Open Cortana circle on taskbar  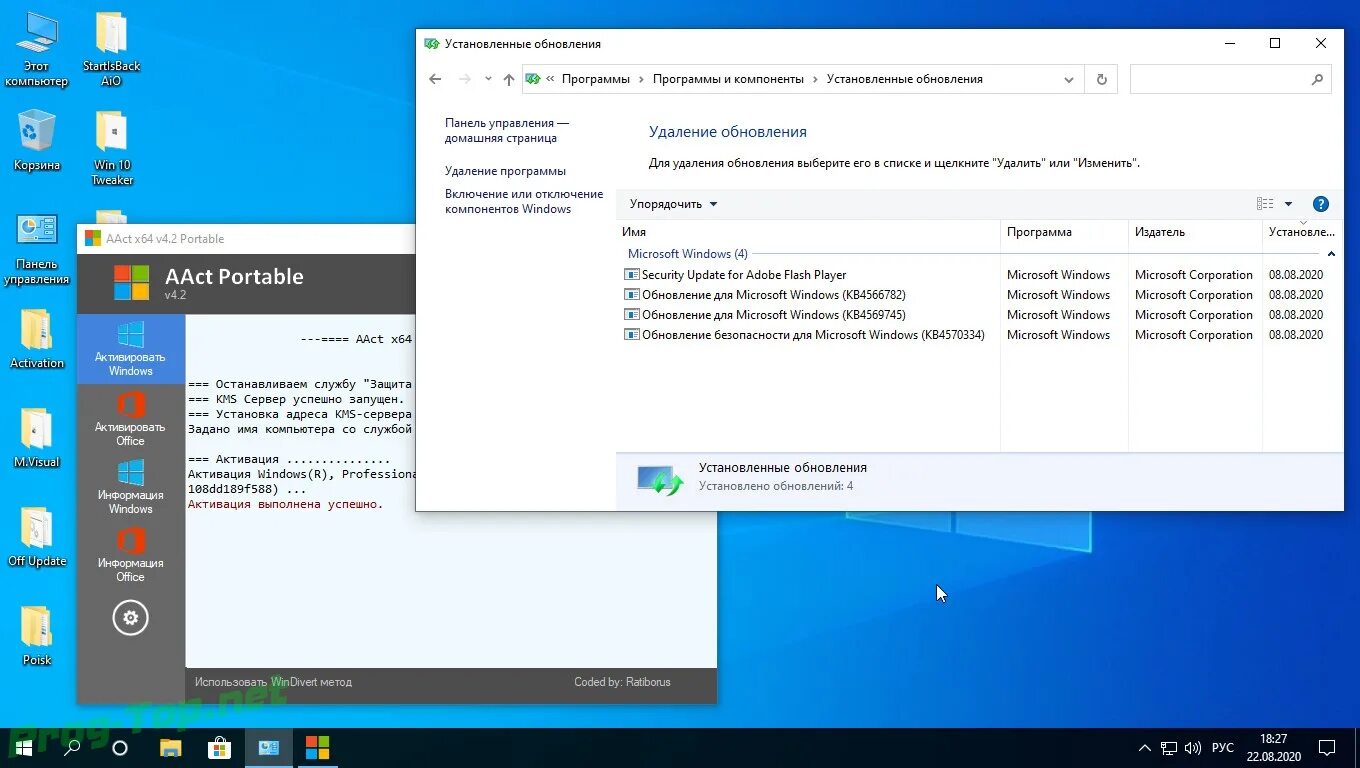click(120, 747)
